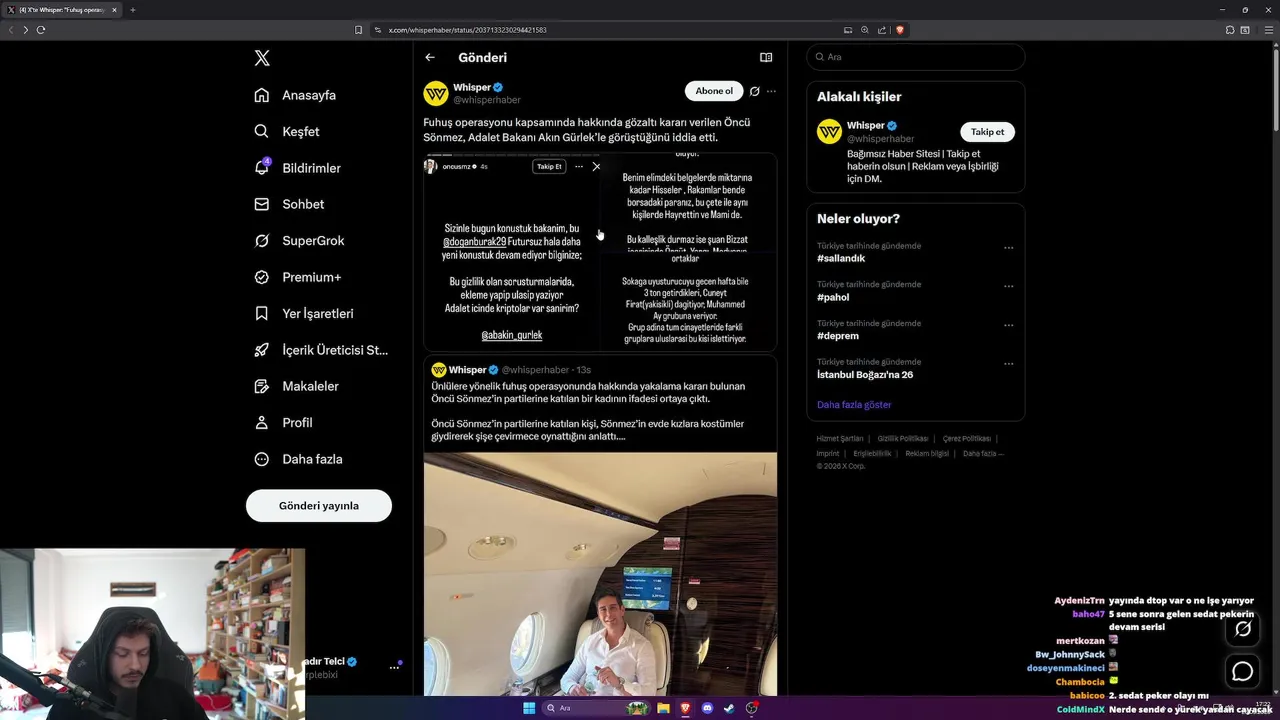Click Brave shields icon in address bar
1280x720 pixels.
(x=900, y=30)
